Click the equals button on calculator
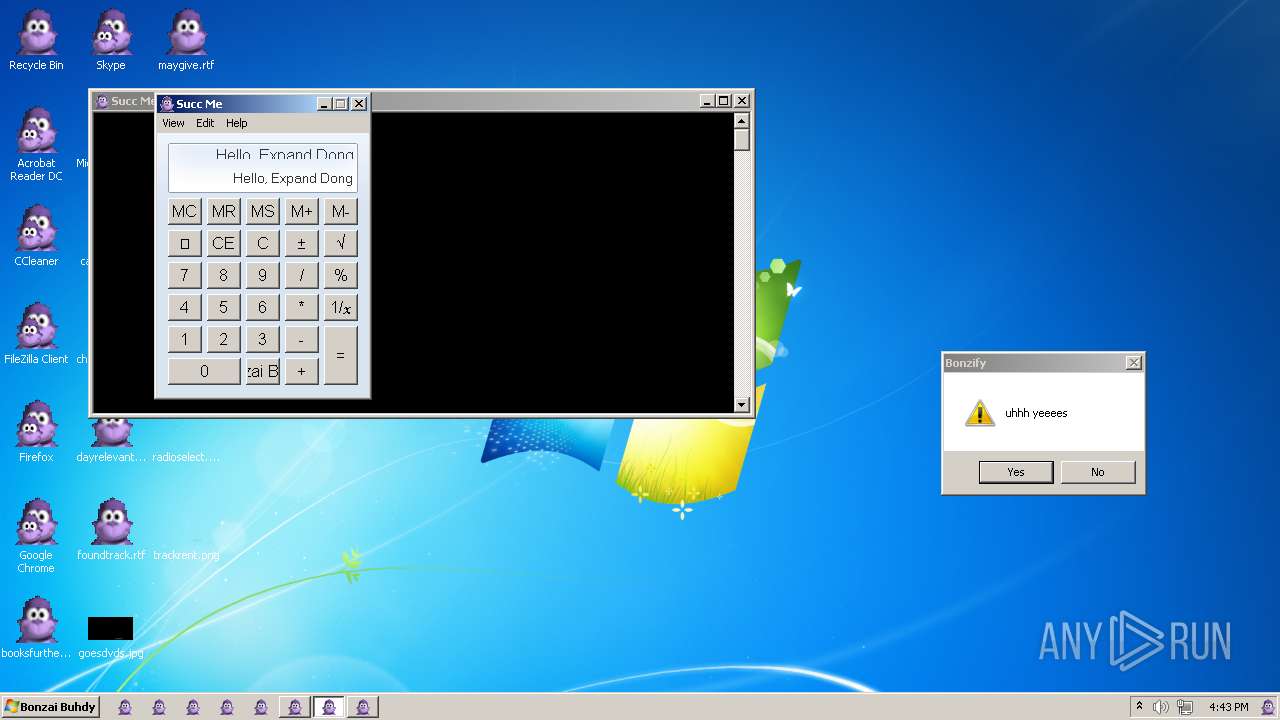The height and width of the screenshot is (720, 1280). (x=340, y=355)
